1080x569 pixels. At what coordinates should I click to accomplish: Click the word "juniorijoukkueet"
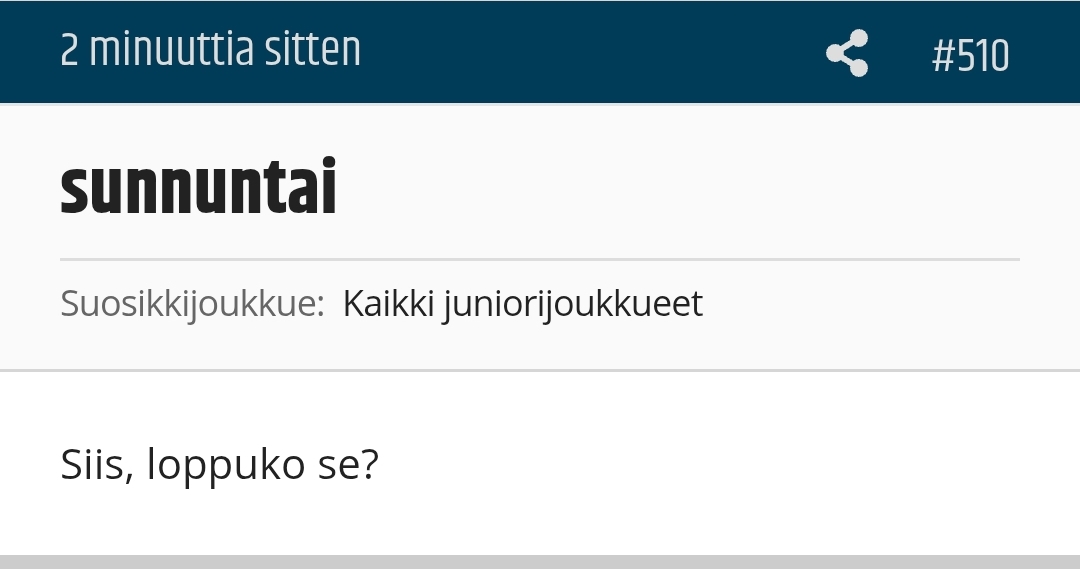[x=573, y=303]
